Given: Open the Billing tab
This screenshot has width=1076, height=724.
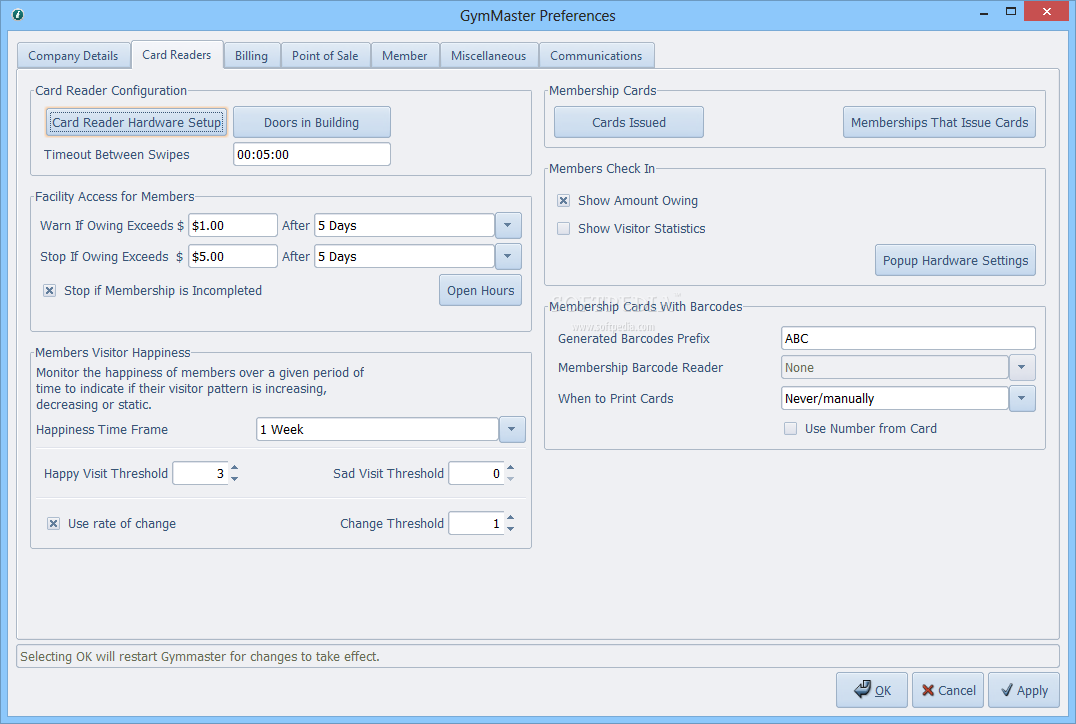Looking at the screenshot, I should pyautogui.click(x=252, y=56).
